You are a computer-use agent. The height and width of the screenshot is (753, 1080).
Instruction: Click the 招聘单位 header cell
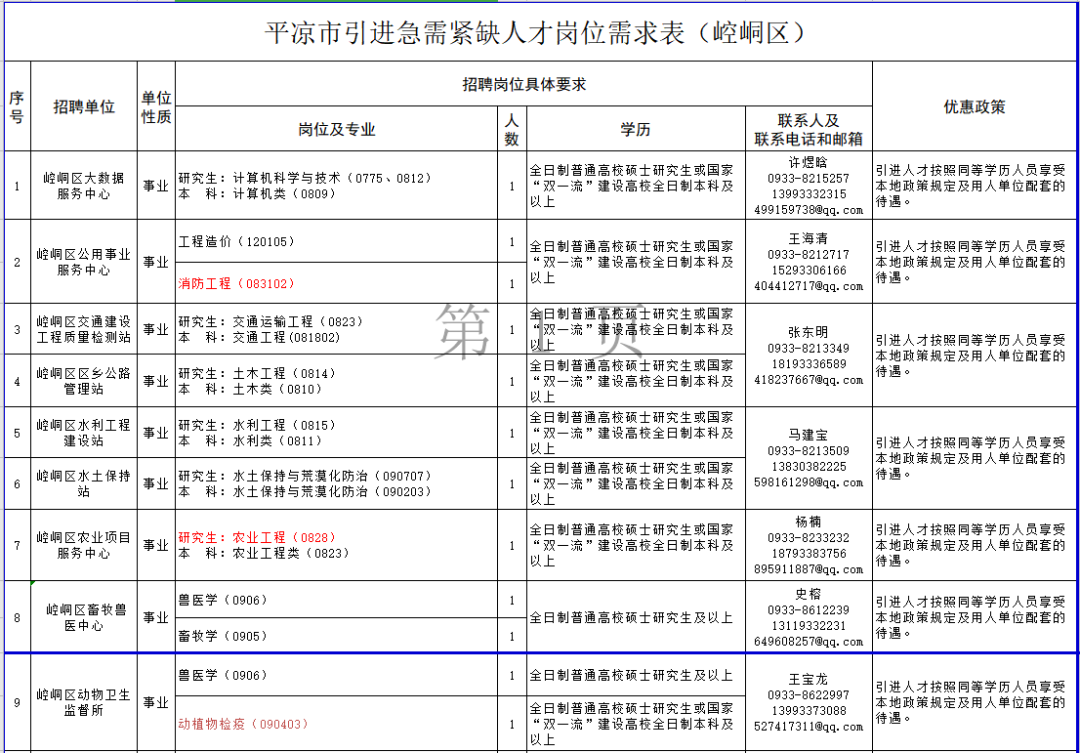[84, 107]
